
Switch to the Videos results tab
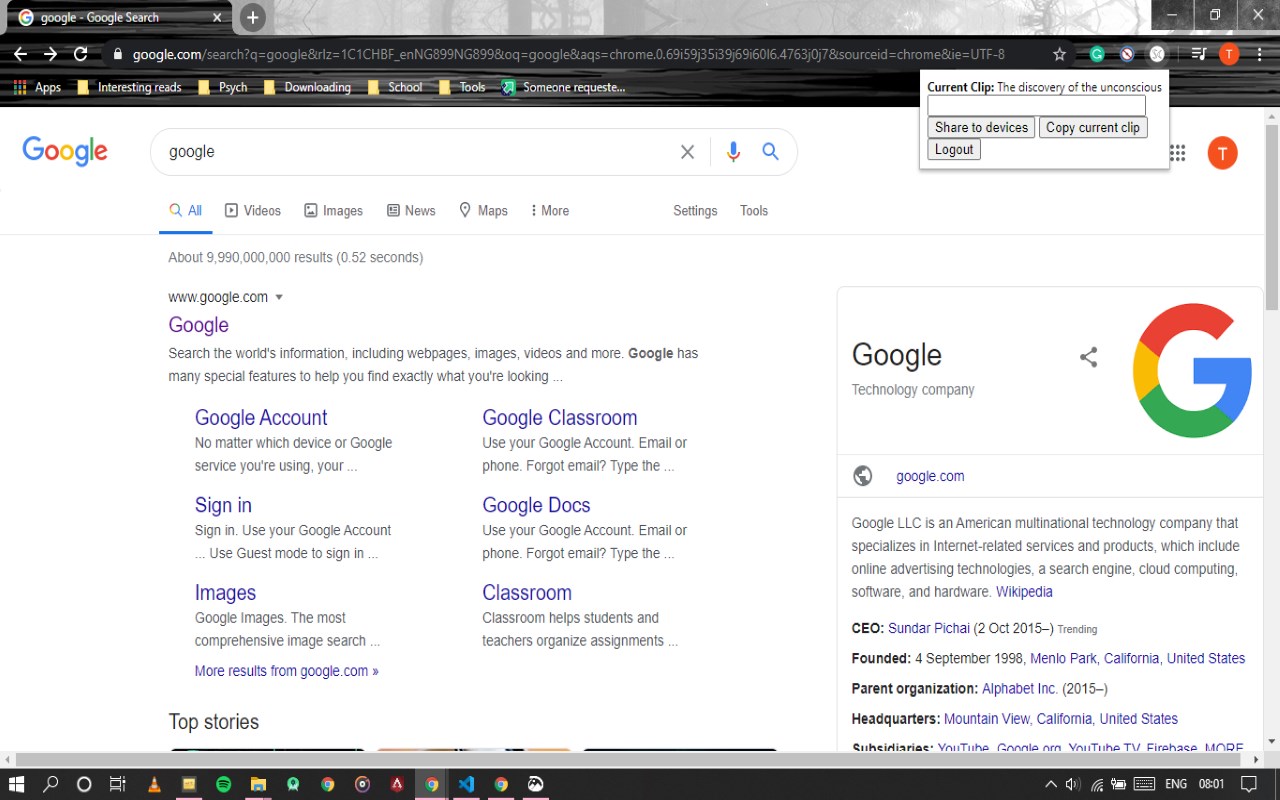tap(253, 211)
